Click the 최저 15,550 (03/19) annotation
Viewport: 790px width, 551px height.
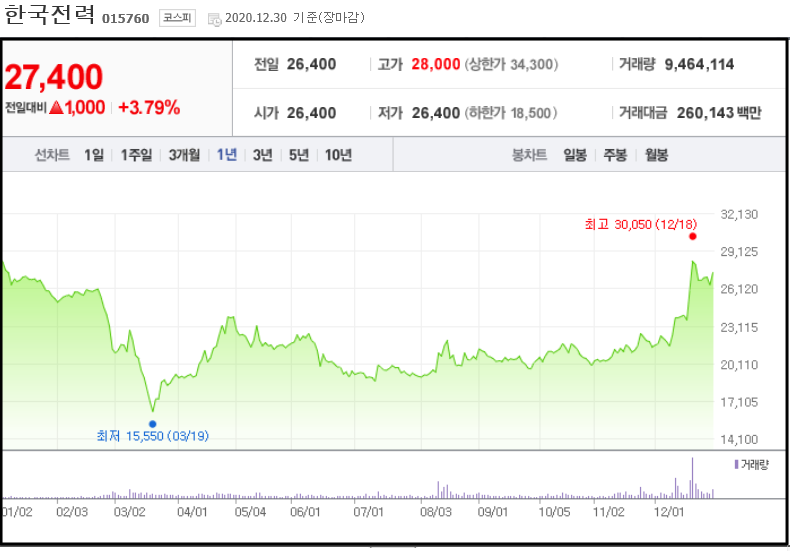[x=153, y=436]
